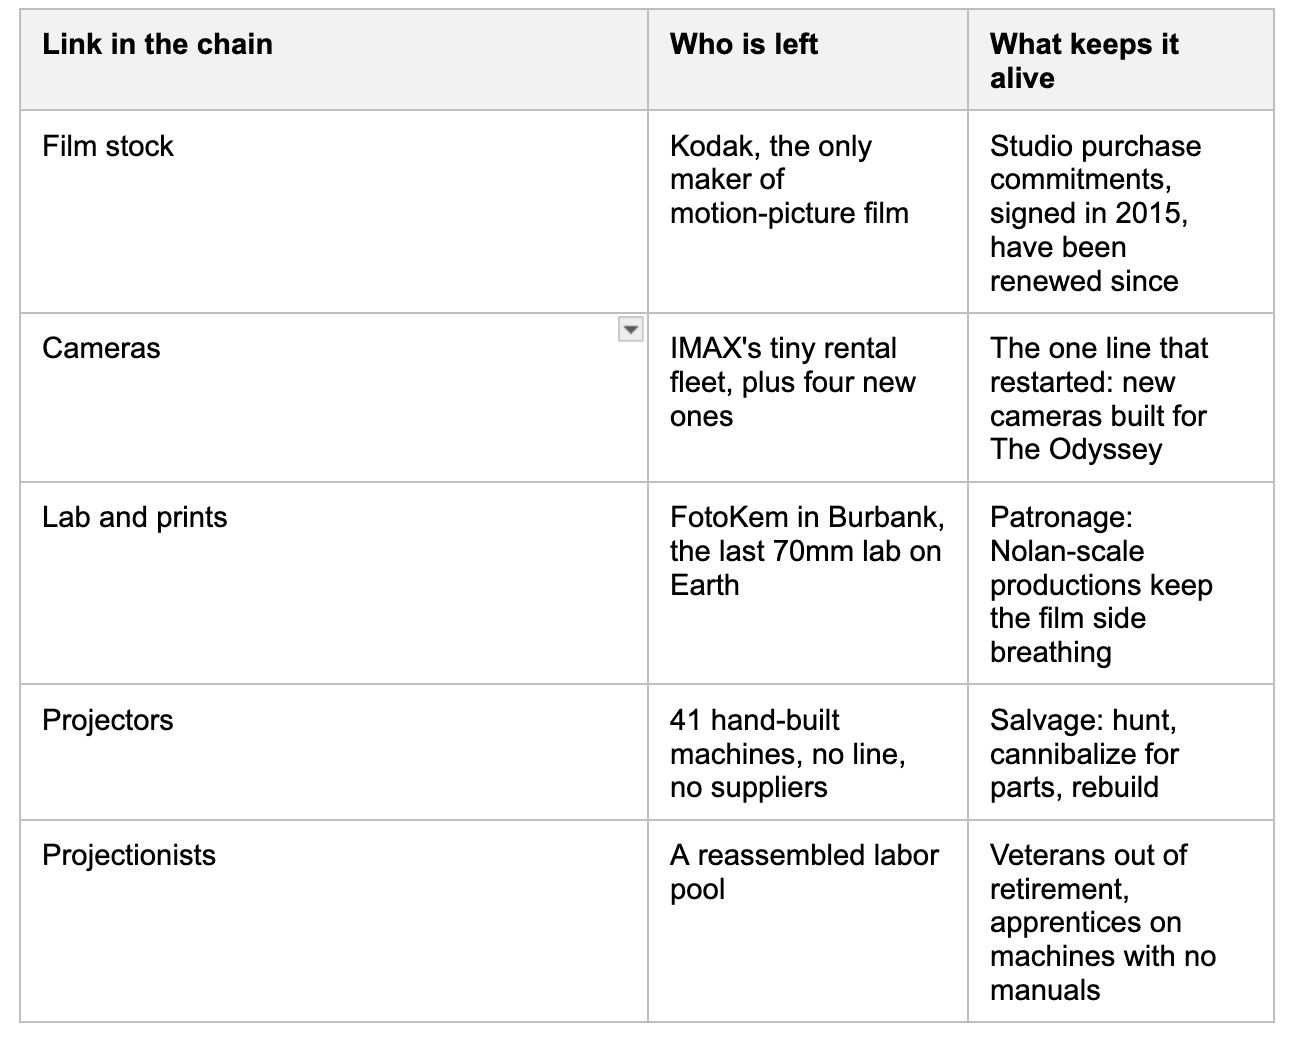
Task: Click the 'Film stock' cell
Action: point(334,212)
